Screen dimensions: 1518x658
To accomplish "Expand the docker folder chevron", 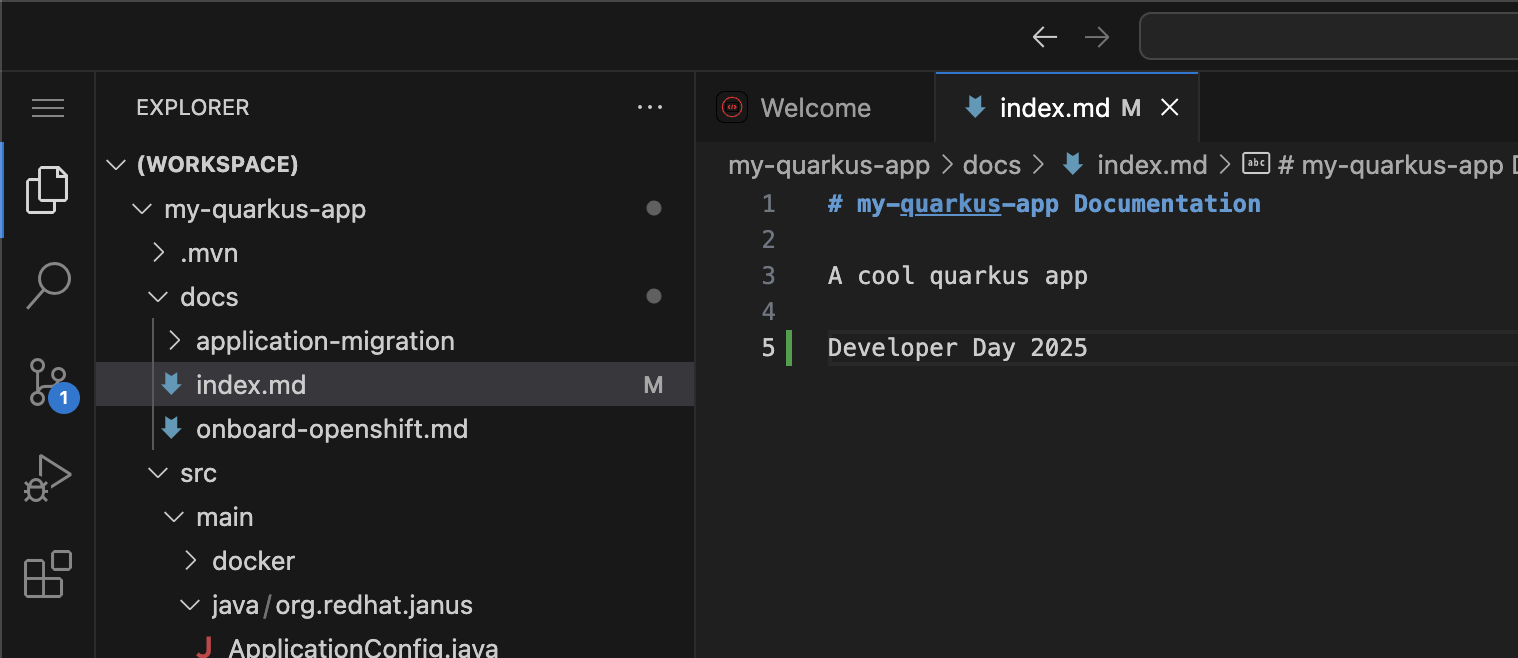I will pos(191,561).
